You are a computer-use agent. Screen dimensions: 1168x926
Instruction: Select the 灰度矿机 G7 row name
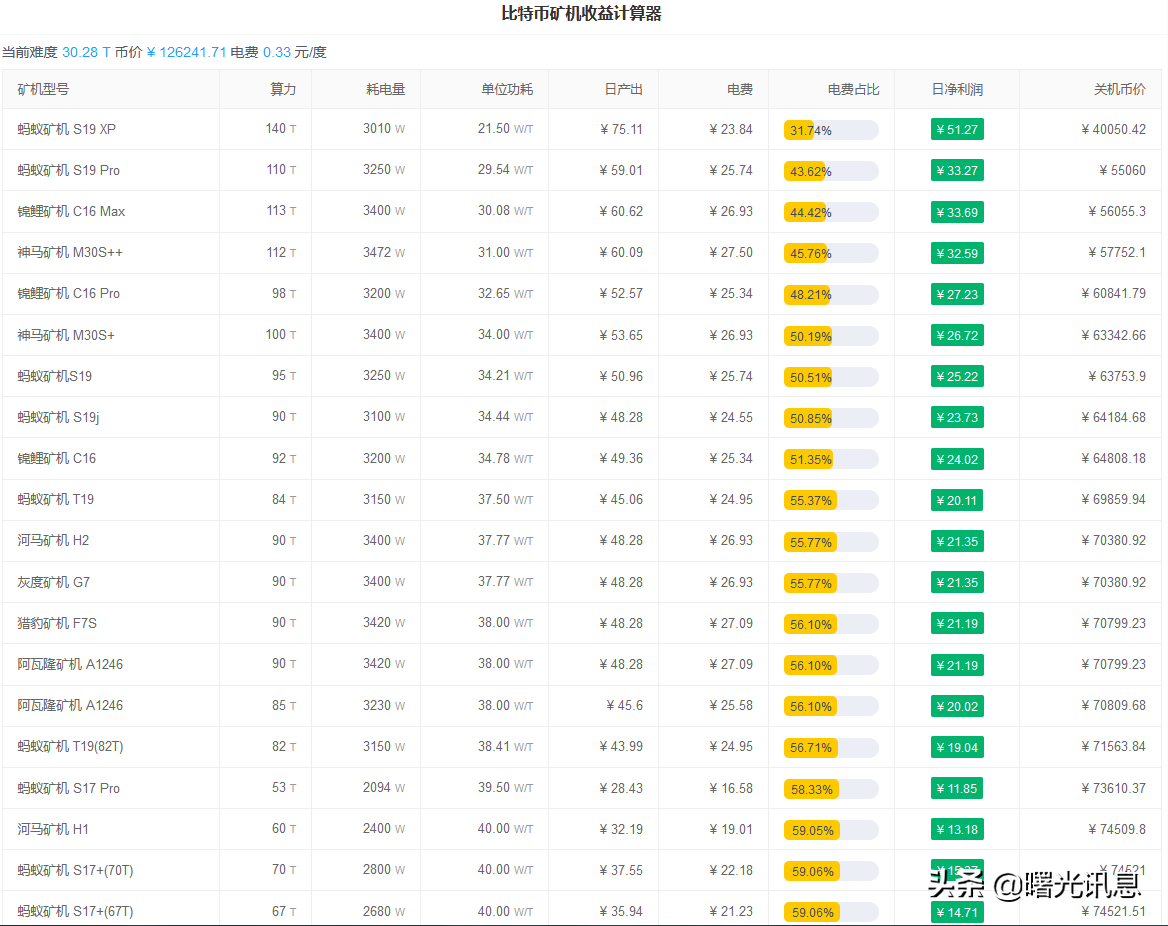[x=54, y=582]
